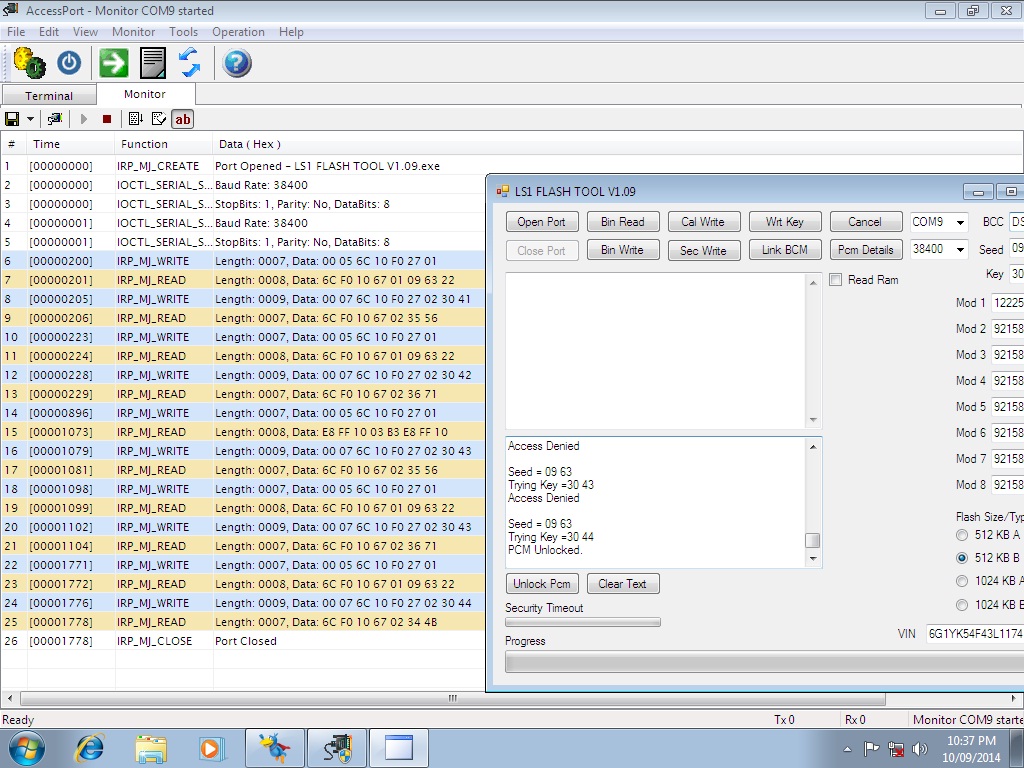Click the notepad log icon in toolbar
The image size is (1024, 768).
click(x=153, y=63)
